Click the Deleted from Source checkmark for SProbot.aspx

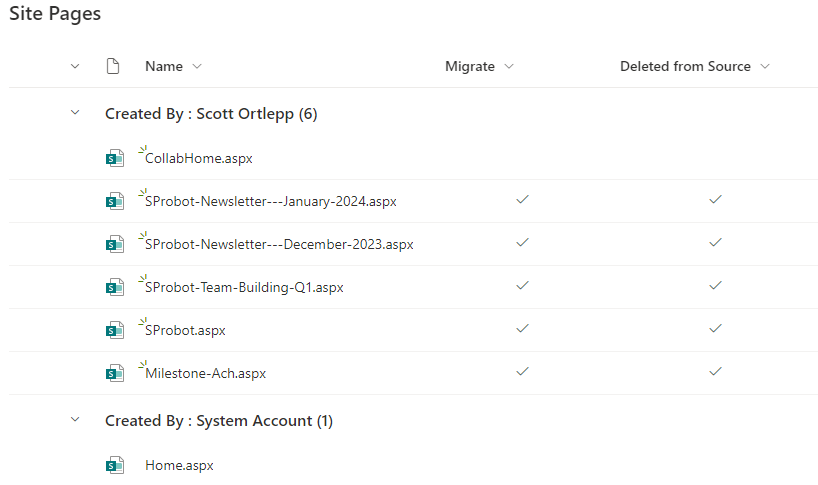[715, 328]
